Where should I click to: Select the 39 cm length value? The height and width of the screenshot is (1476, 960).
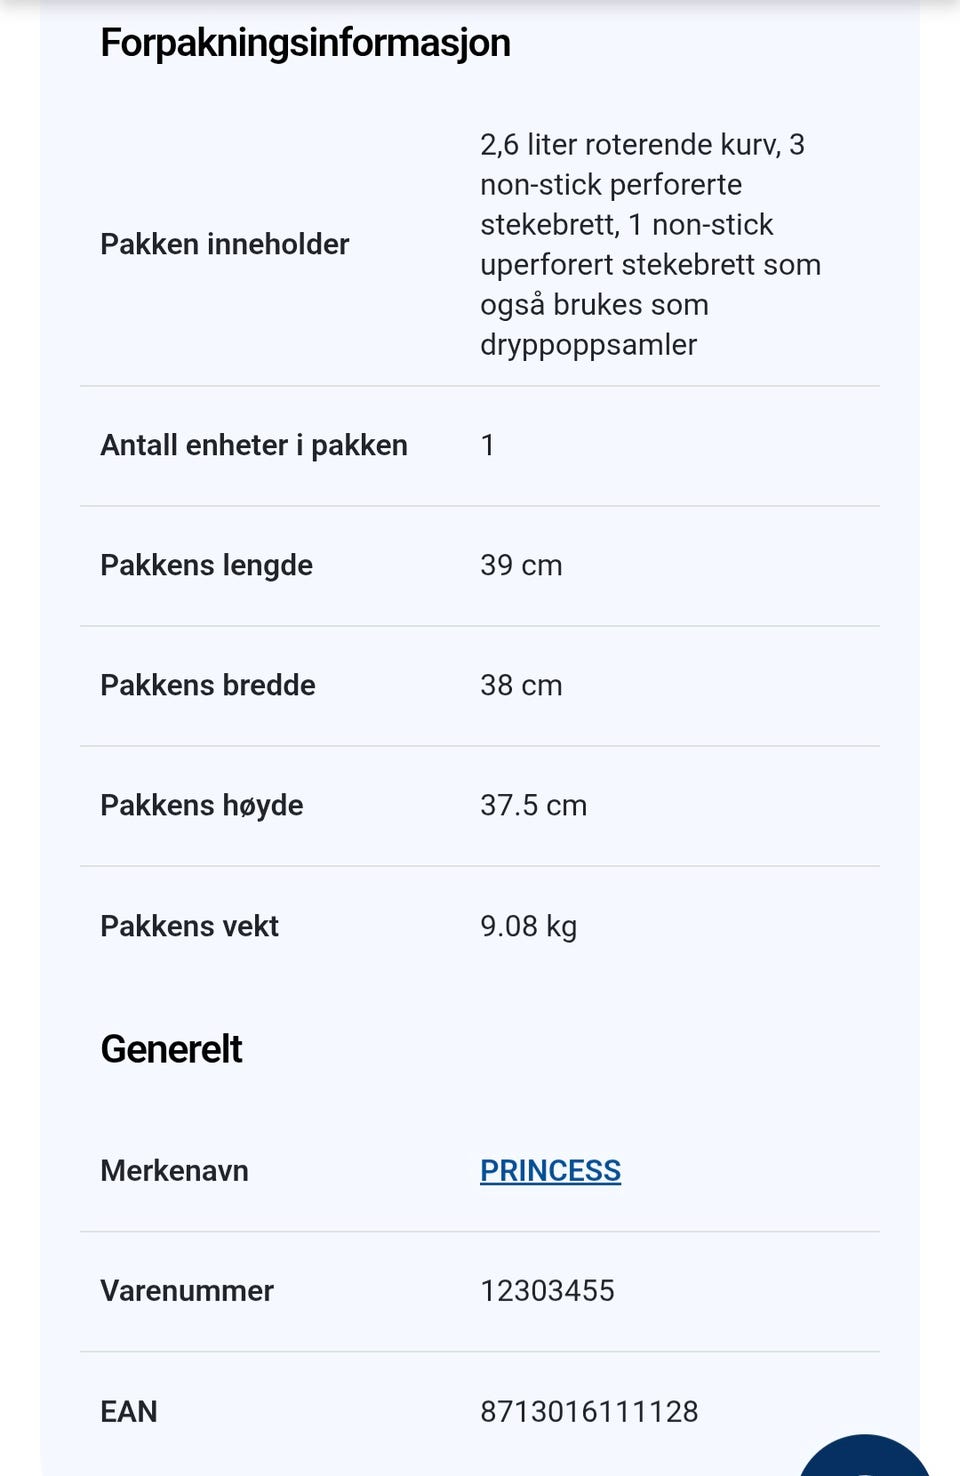(521, 565)
